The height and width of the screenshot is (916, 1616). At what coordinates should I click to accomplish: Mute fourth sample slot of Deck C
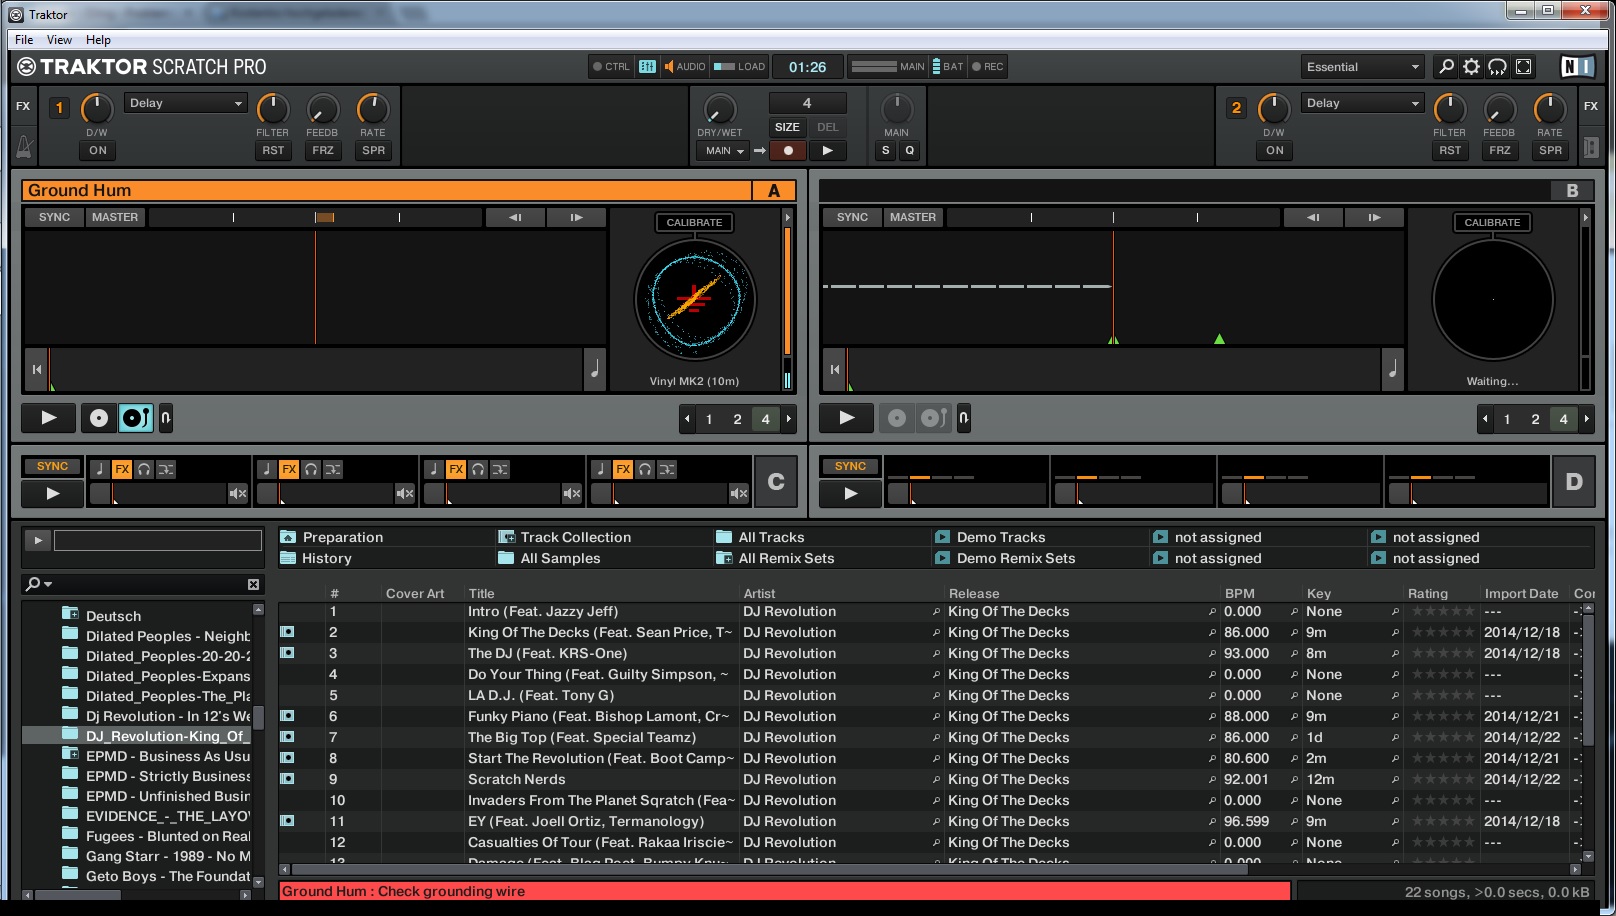click(x=739, y=493)
